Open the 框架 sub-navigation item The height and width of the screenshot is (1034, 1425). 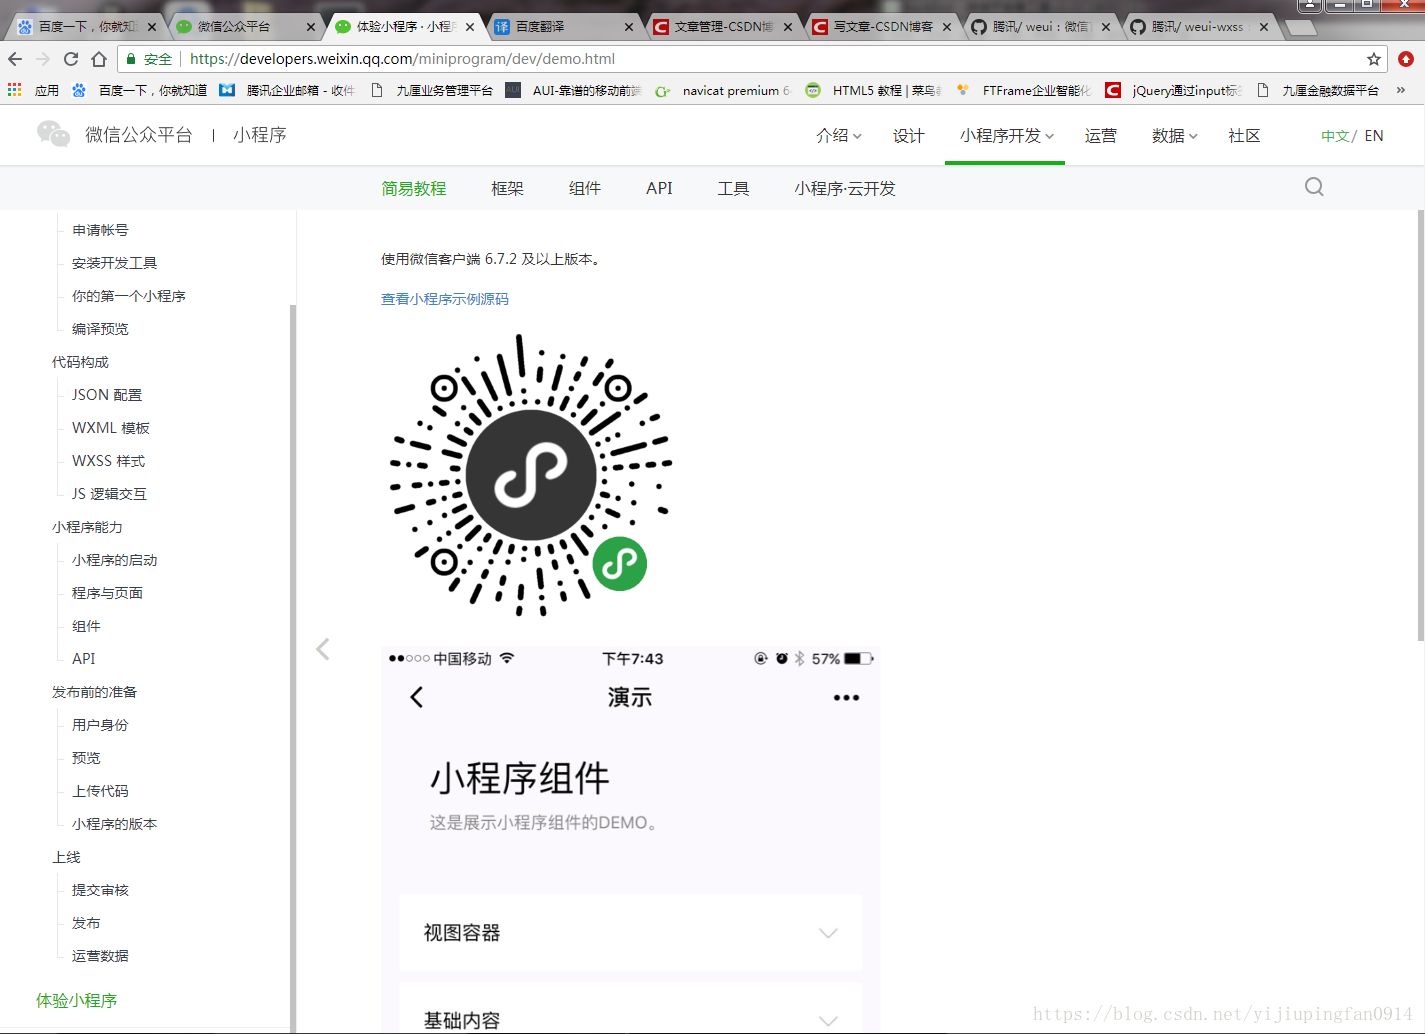tap(507, 188)
